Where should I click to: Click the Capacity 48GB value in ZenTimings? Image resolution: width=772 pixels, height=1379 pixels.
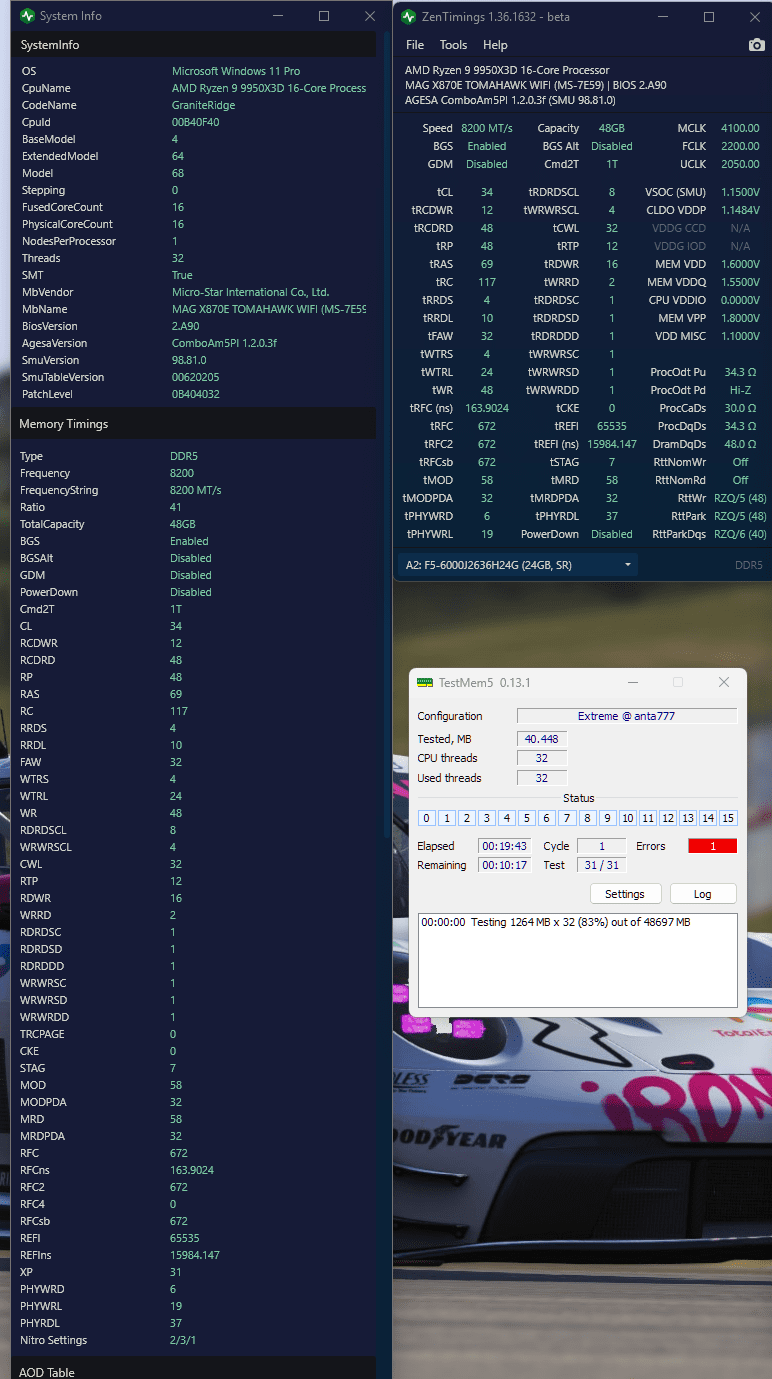612,128
